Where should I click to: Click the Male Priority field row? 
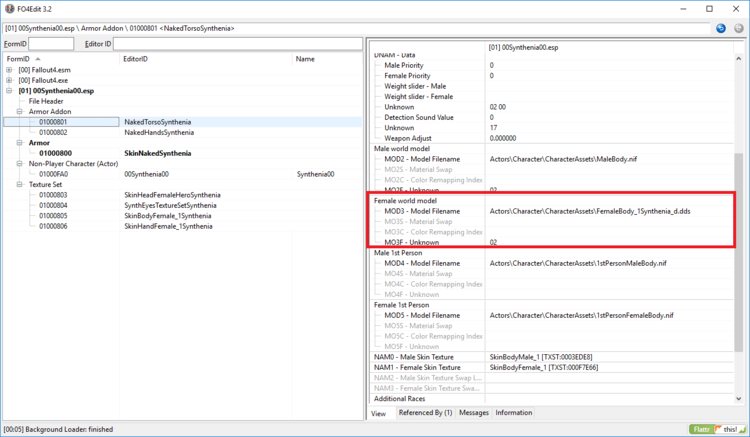(x=552, y=66)
